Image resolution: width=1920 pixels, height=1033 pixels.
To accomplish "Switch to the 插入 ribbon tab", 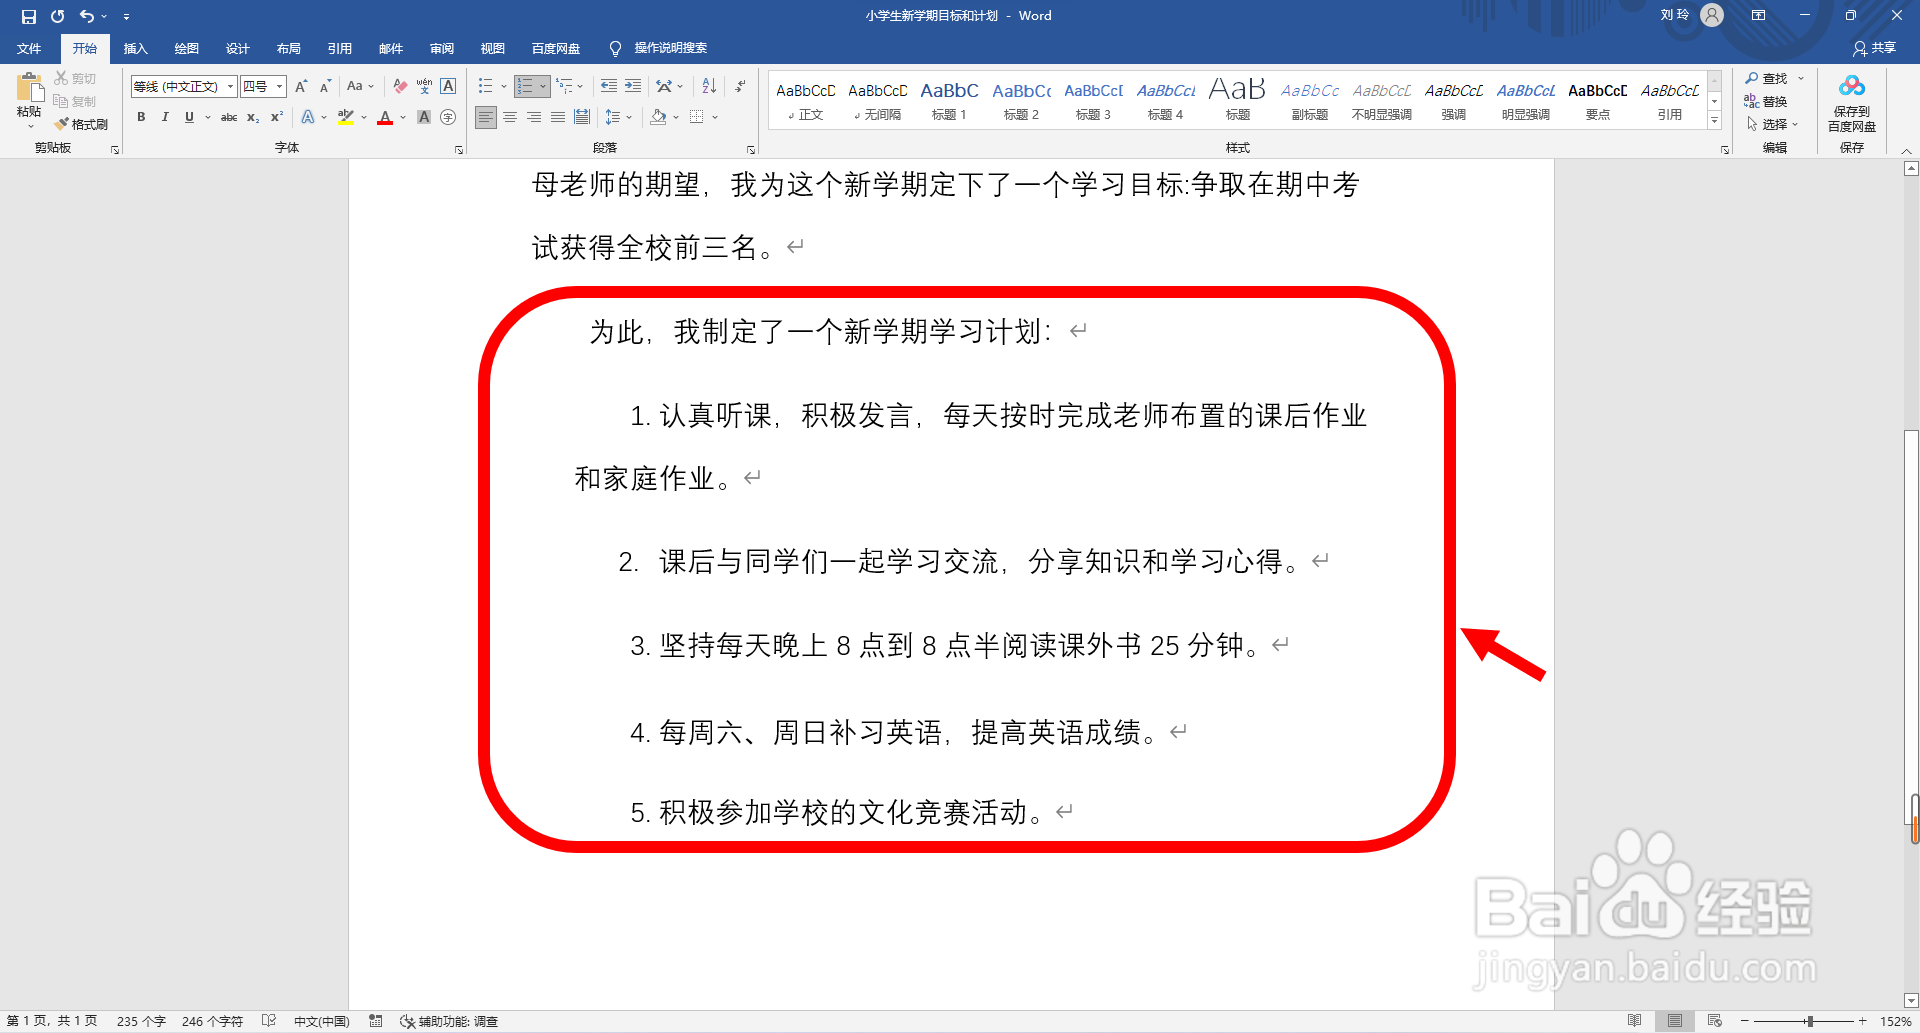I will 135,48.
